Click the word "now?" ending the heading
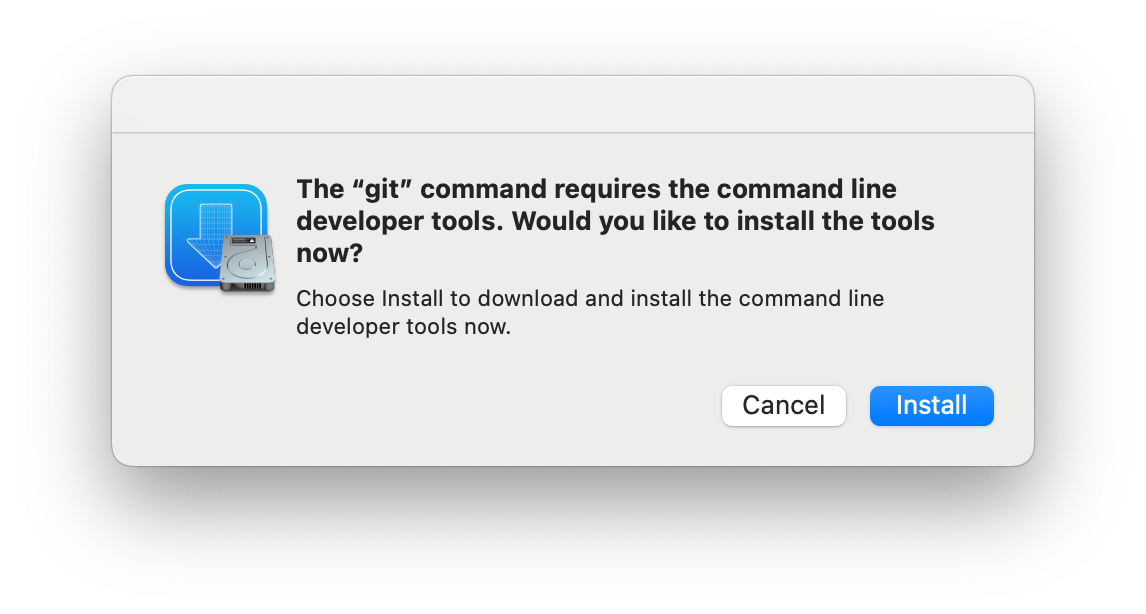Viewport: 1146px width, 614px height. (330, 254)
